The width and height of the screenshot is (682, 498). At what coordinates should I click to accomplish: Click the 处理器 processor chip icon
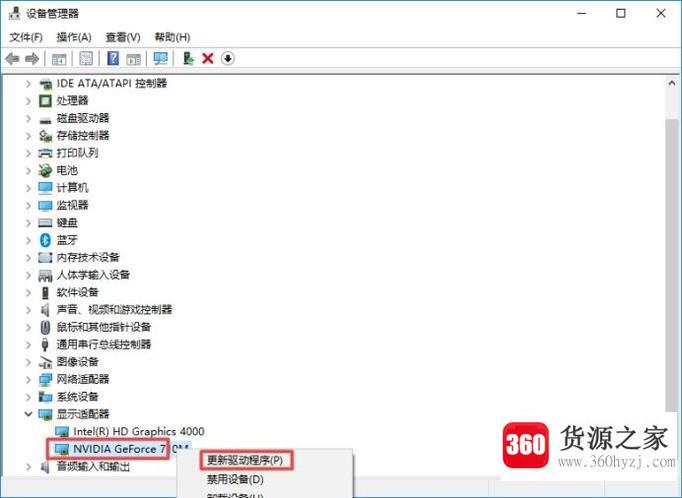(x=45, y=101)
